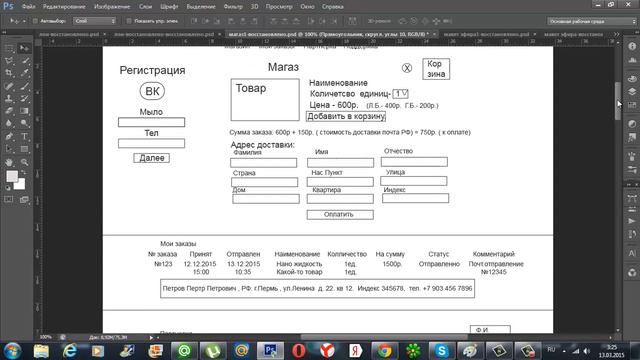Image resolution: width=640 pixels, height=360 pixels.
Task: Open the Просмотр menu
Action: [279, 7]
